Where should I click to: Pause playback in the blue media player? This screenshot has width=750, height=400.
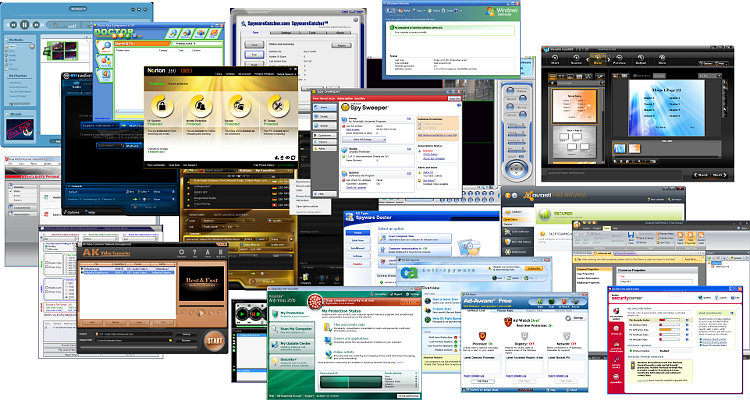click(24, 24)
